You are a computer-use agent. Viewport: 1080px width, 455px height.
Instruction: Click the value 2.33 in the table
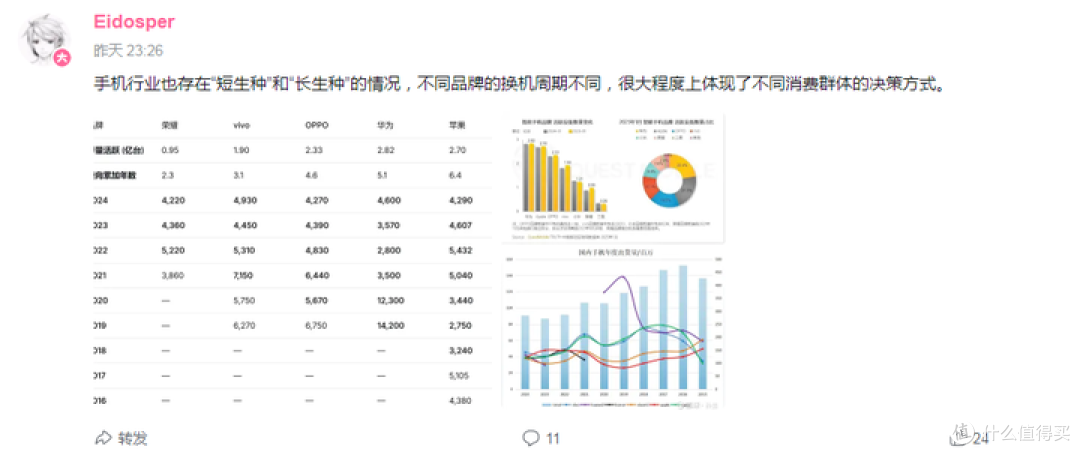coord(314,149)
